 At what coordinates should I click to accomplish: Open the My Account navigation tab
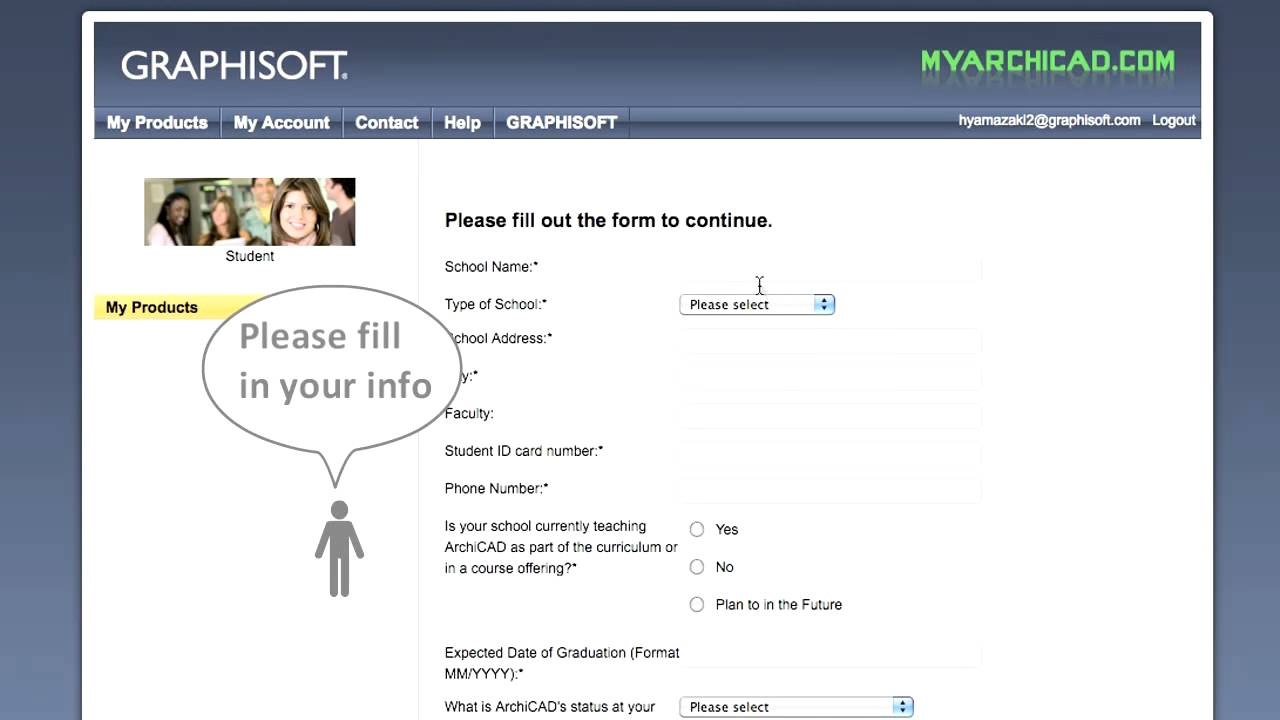click(281, 123)
